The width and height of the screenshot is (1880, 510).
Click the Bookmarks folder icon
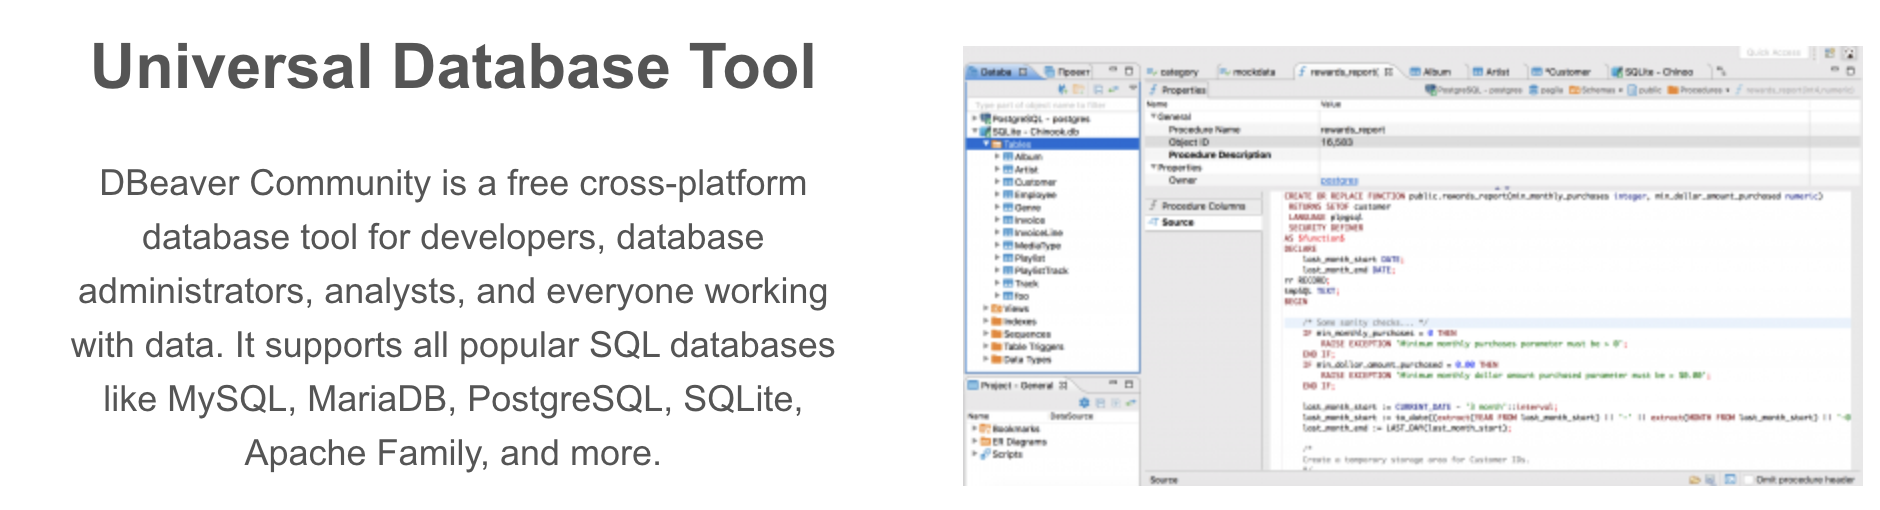coord(985,429)
